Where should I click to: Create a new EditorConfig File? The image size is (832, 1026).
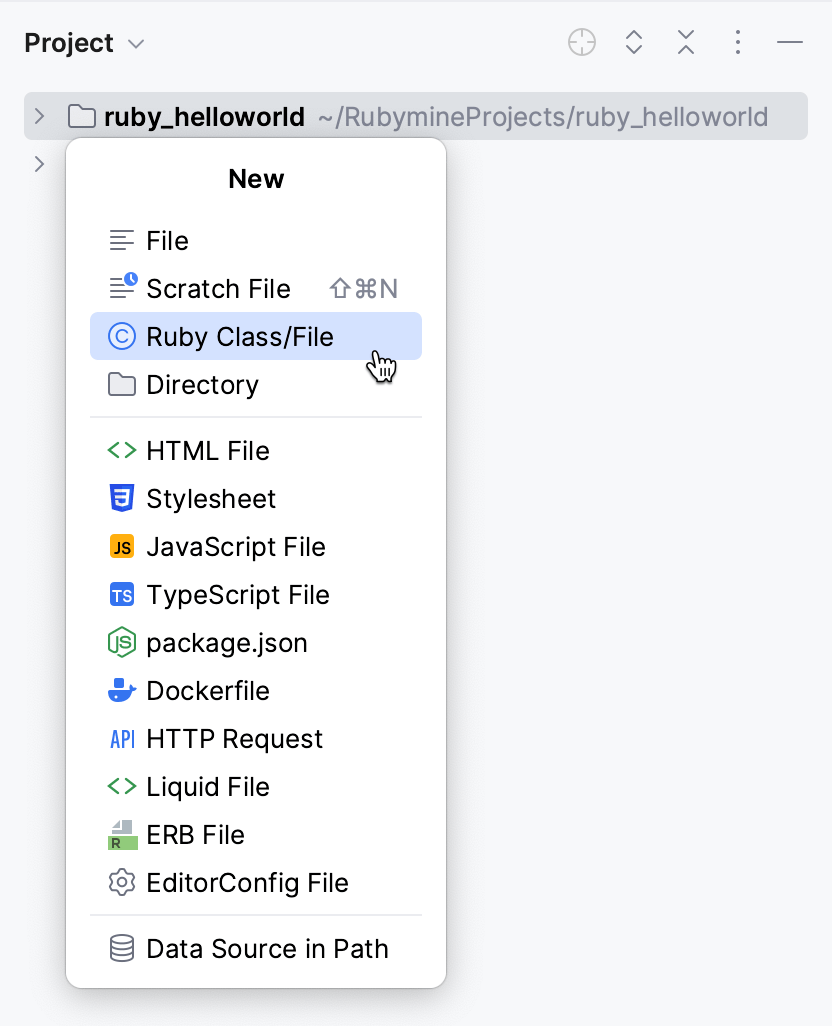point(247,883)
